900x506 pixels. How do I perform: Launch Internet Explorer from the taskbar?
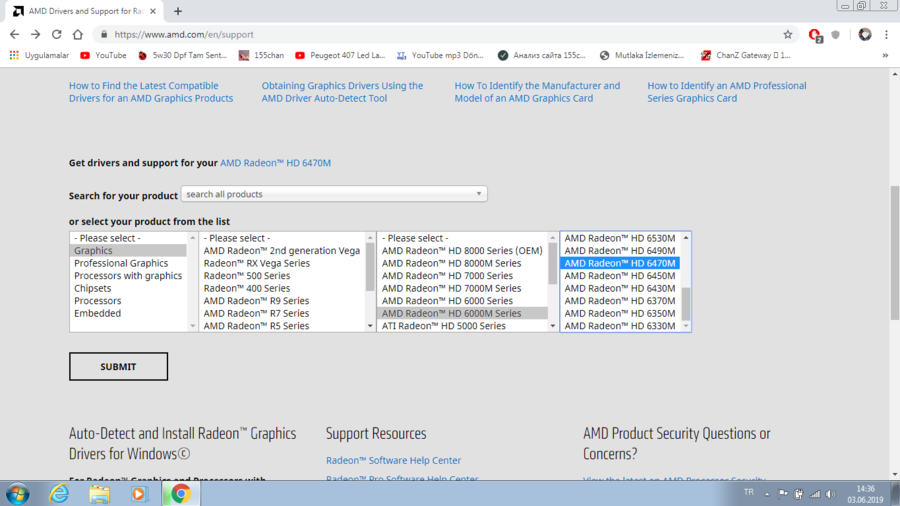pos(59,493)
